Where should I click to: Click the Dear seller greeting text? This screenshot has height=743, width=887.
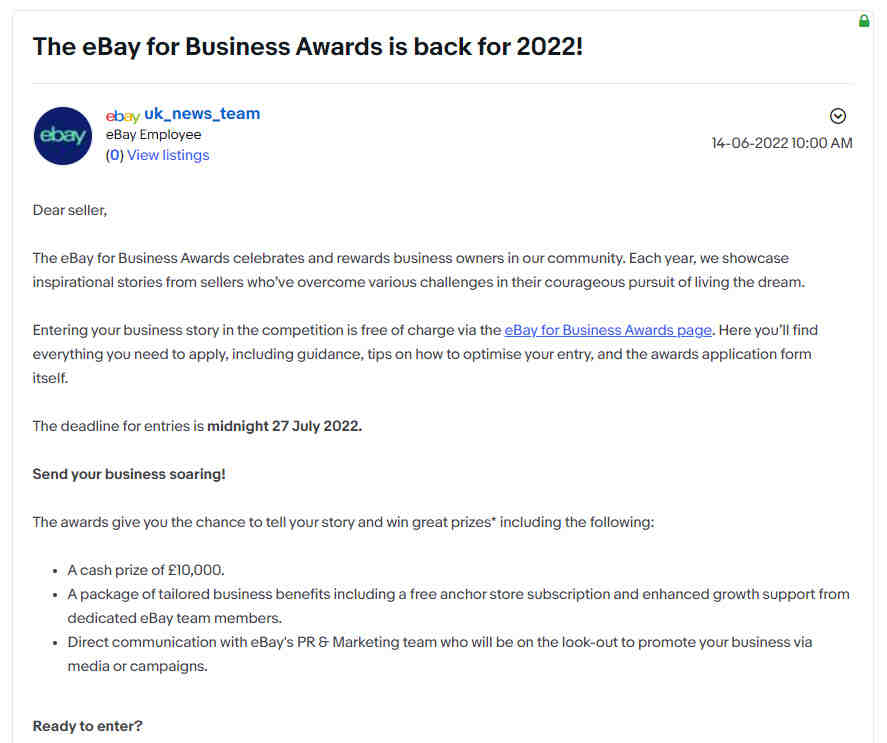(x=70, y=210)
